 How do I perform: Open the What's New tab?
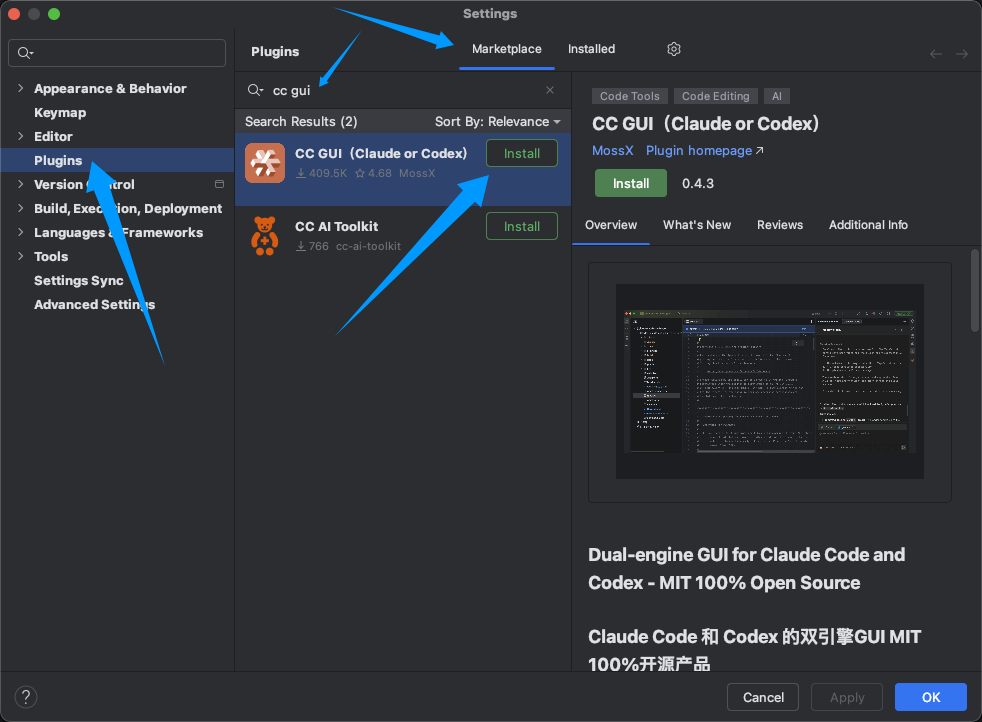click(697, 225)
